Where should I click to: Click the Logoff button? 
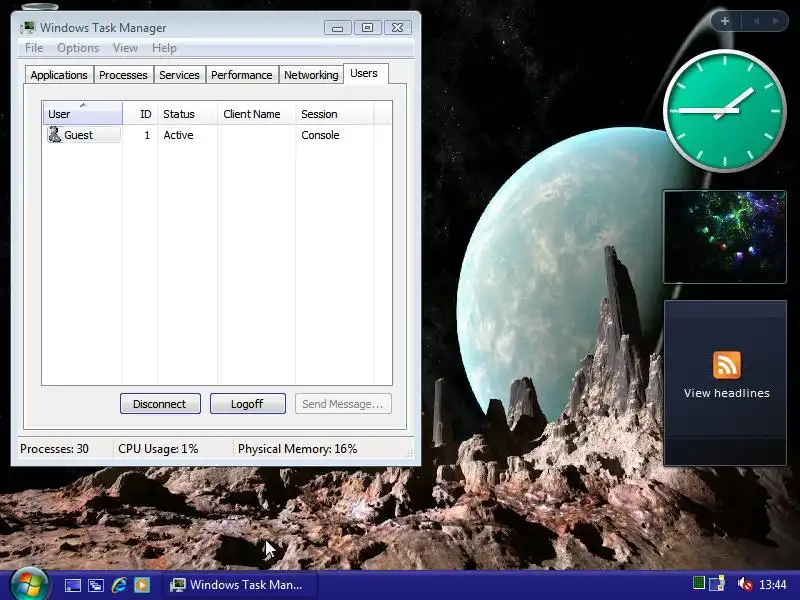point(247,404)
